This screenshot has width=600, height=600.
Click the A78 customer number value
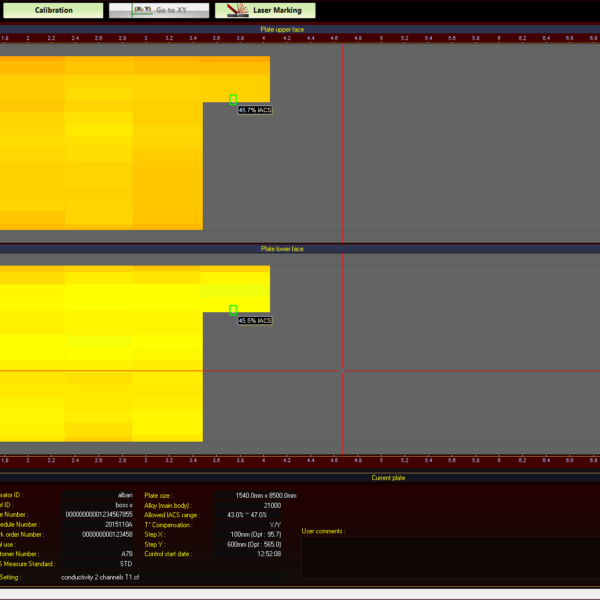pos(97,554)
